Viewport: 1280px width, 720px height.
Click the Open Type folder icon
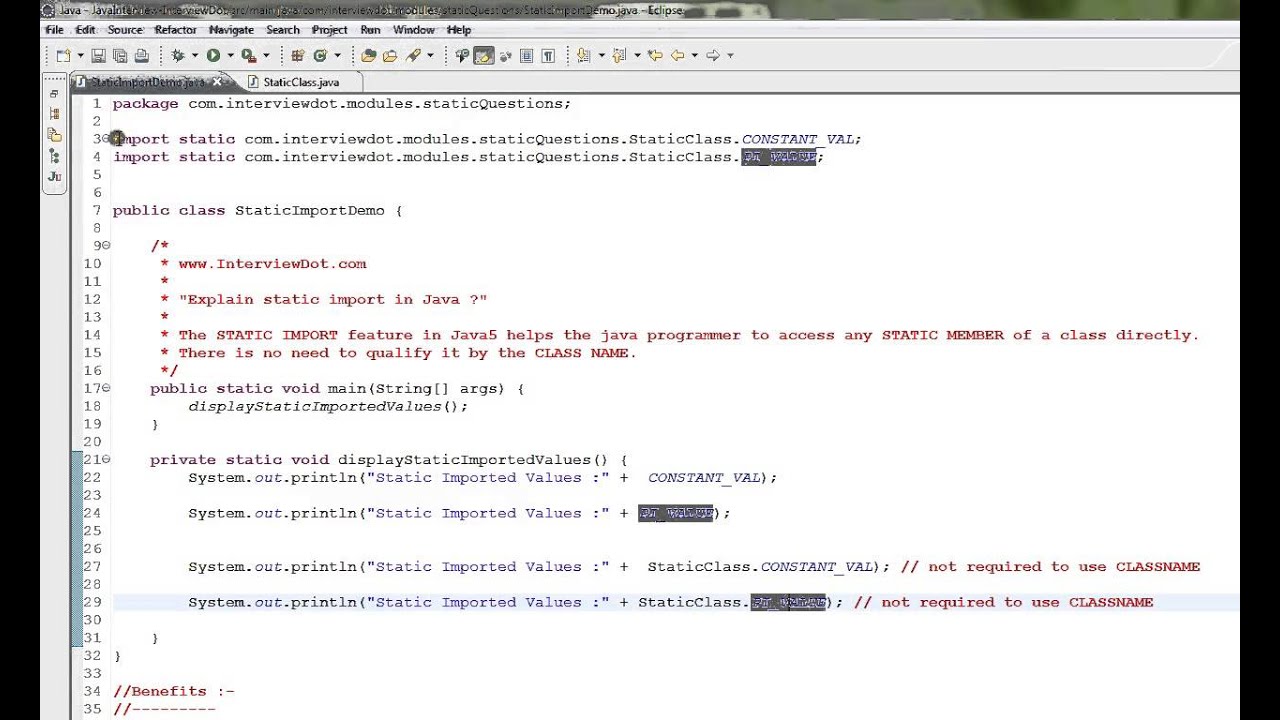pyautogui.click(x=368, y=55)
